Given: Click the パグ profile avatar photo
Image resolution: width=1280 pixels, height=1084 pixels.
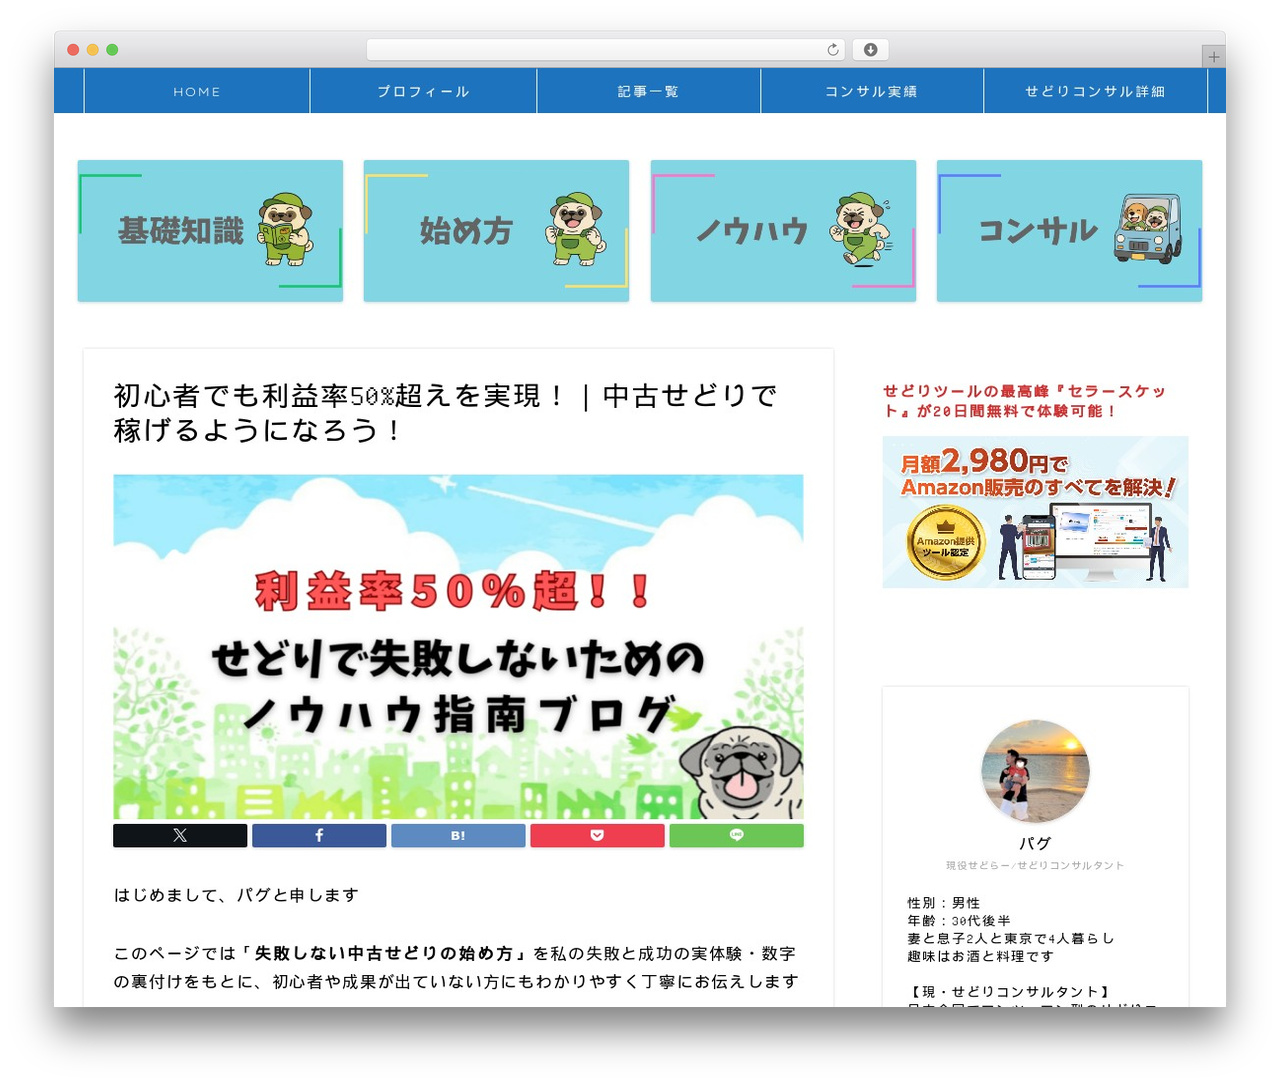Looking at the screenshot, I should (1035, 772).
